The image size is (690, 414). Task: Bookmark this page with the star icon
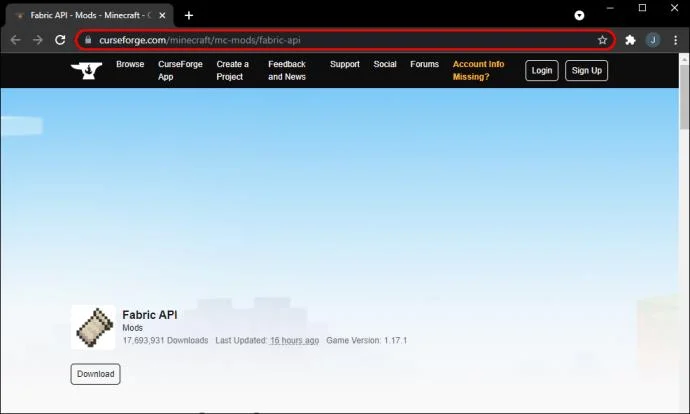pyautogui.click(x=602, y=40)
